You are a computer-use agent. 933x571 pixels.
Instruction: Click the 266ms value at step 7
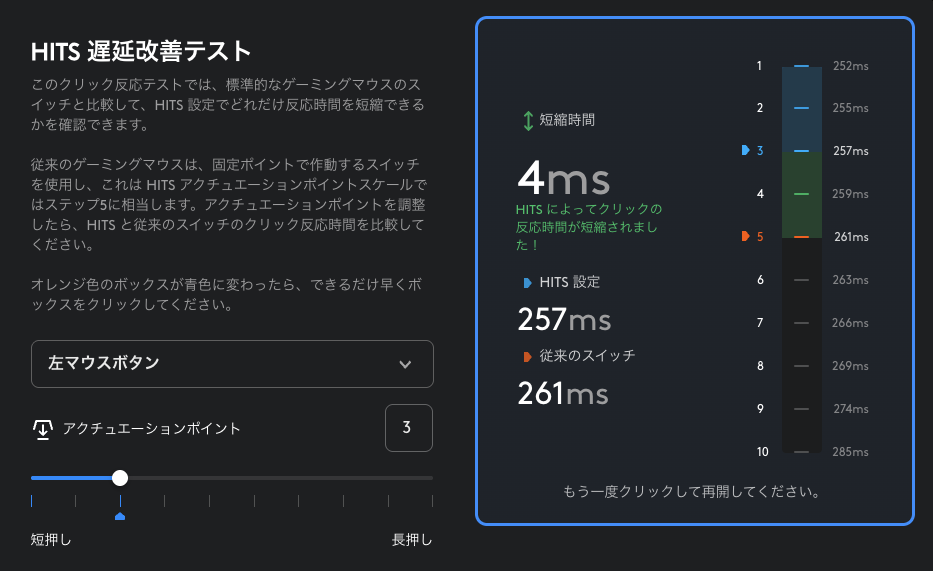pos(850,323)
